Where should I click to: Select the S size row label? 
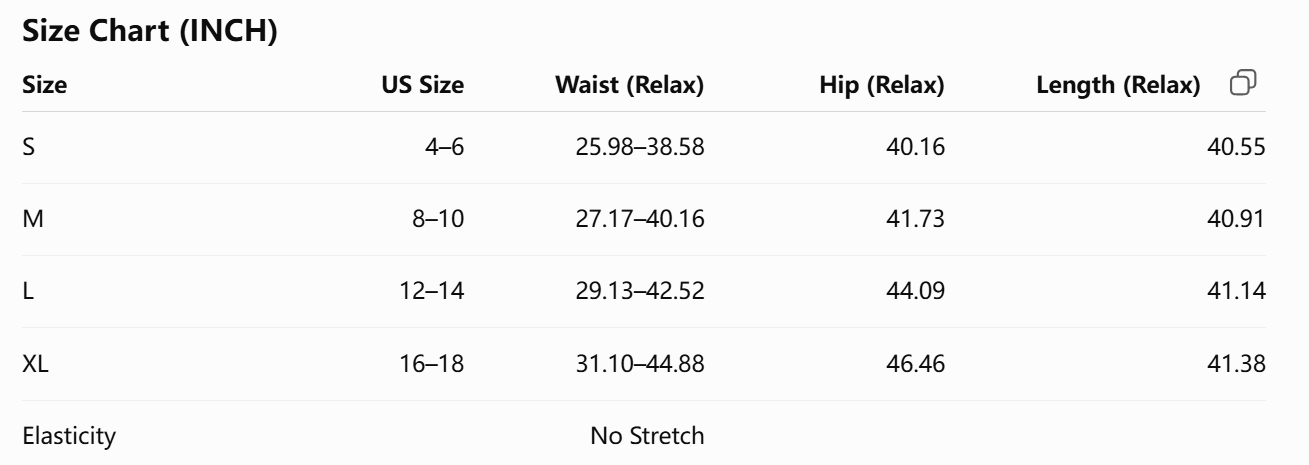28,147
